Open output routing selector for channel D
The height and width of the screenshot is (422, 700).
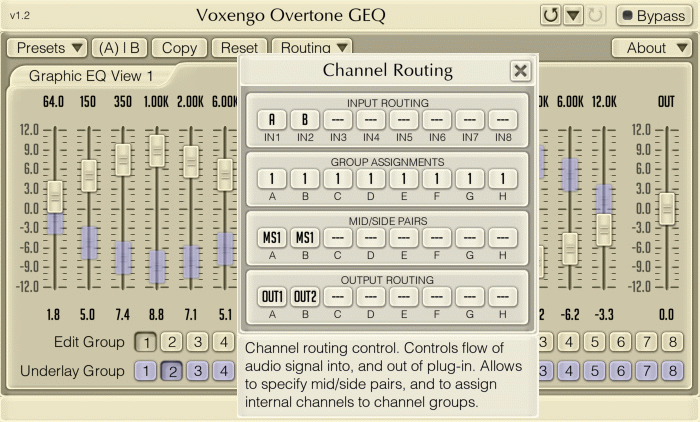[371, 297]
